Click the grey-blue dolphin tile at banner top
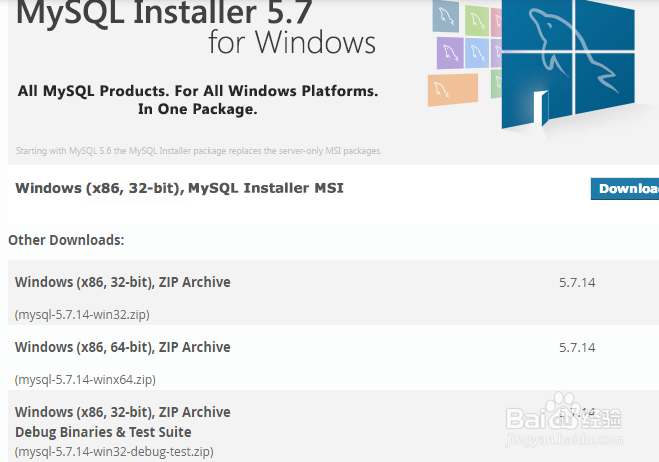Image resolution: width=659 pixels, height=462 pixels. pos(446,16)
